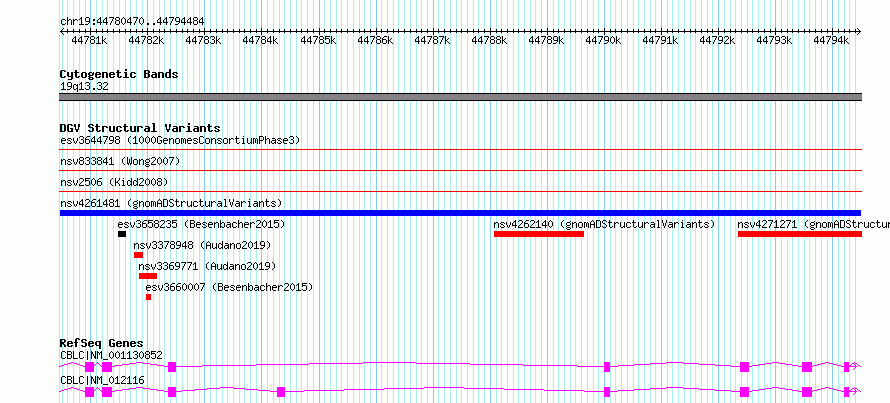Click the chr19:44780470..44794484 region label

point(132,21)
